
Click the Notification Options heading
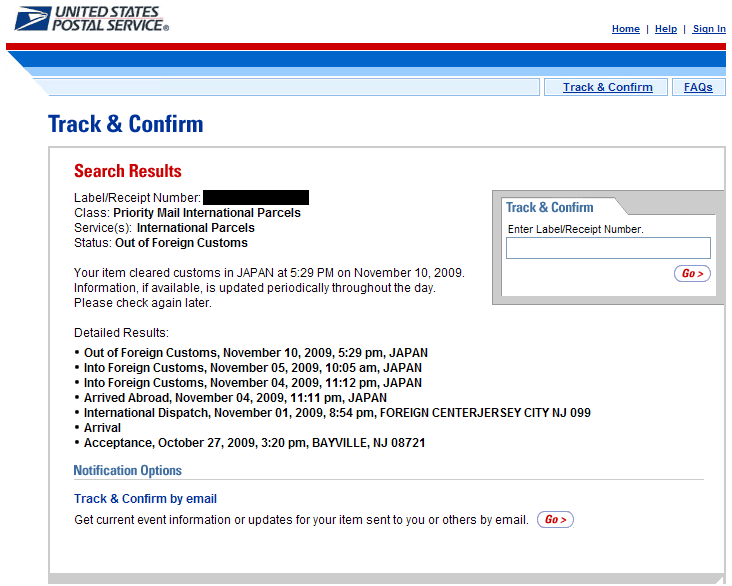coord(127,470)
